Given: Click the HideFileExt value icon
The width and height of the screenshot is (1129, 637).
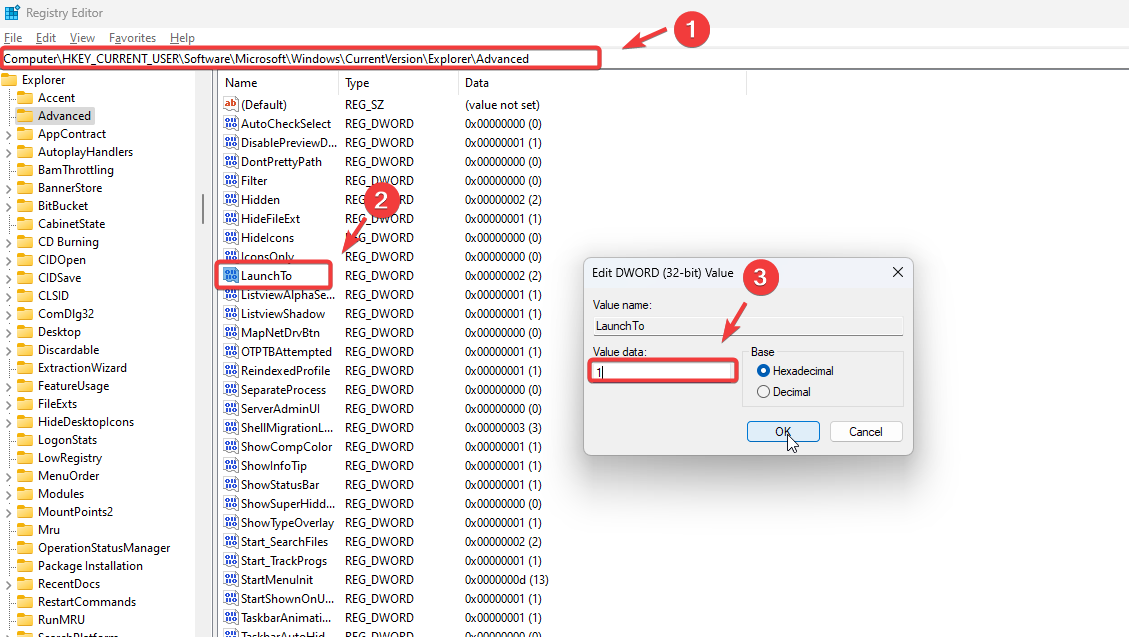Looking at the screenshot, I should (230, 218).
